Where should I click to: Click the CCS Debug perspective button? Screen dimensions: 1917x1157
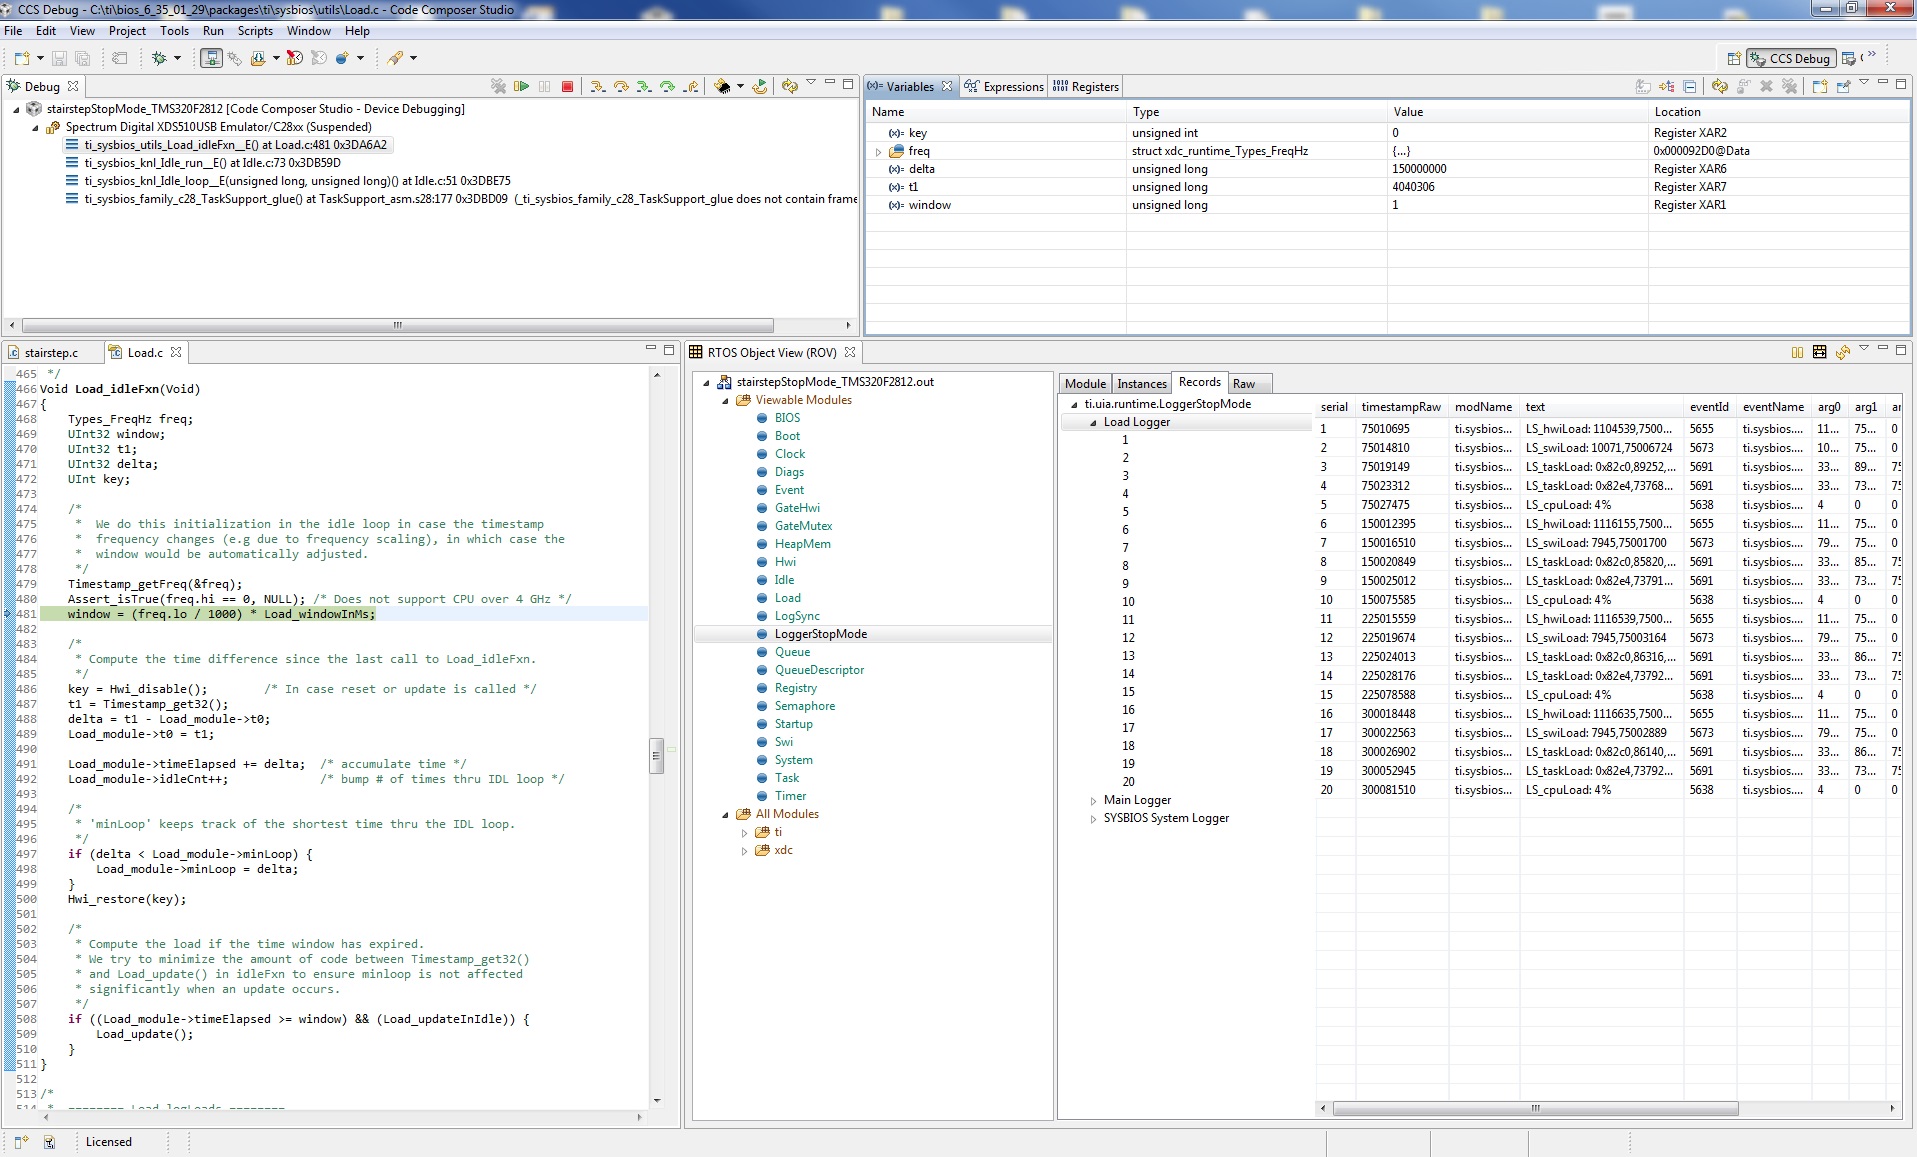coord(1792,58)
